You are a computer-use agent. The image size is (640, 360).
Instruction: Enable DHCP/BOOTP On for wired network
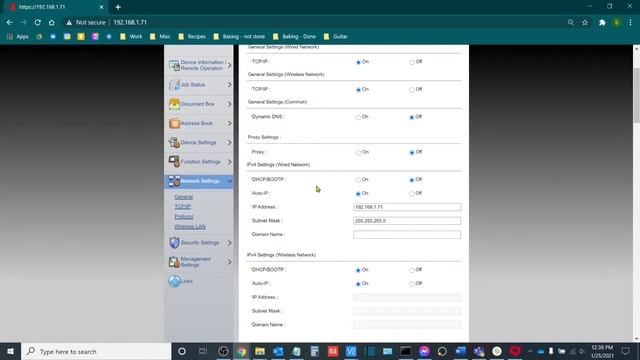(358, 180)
